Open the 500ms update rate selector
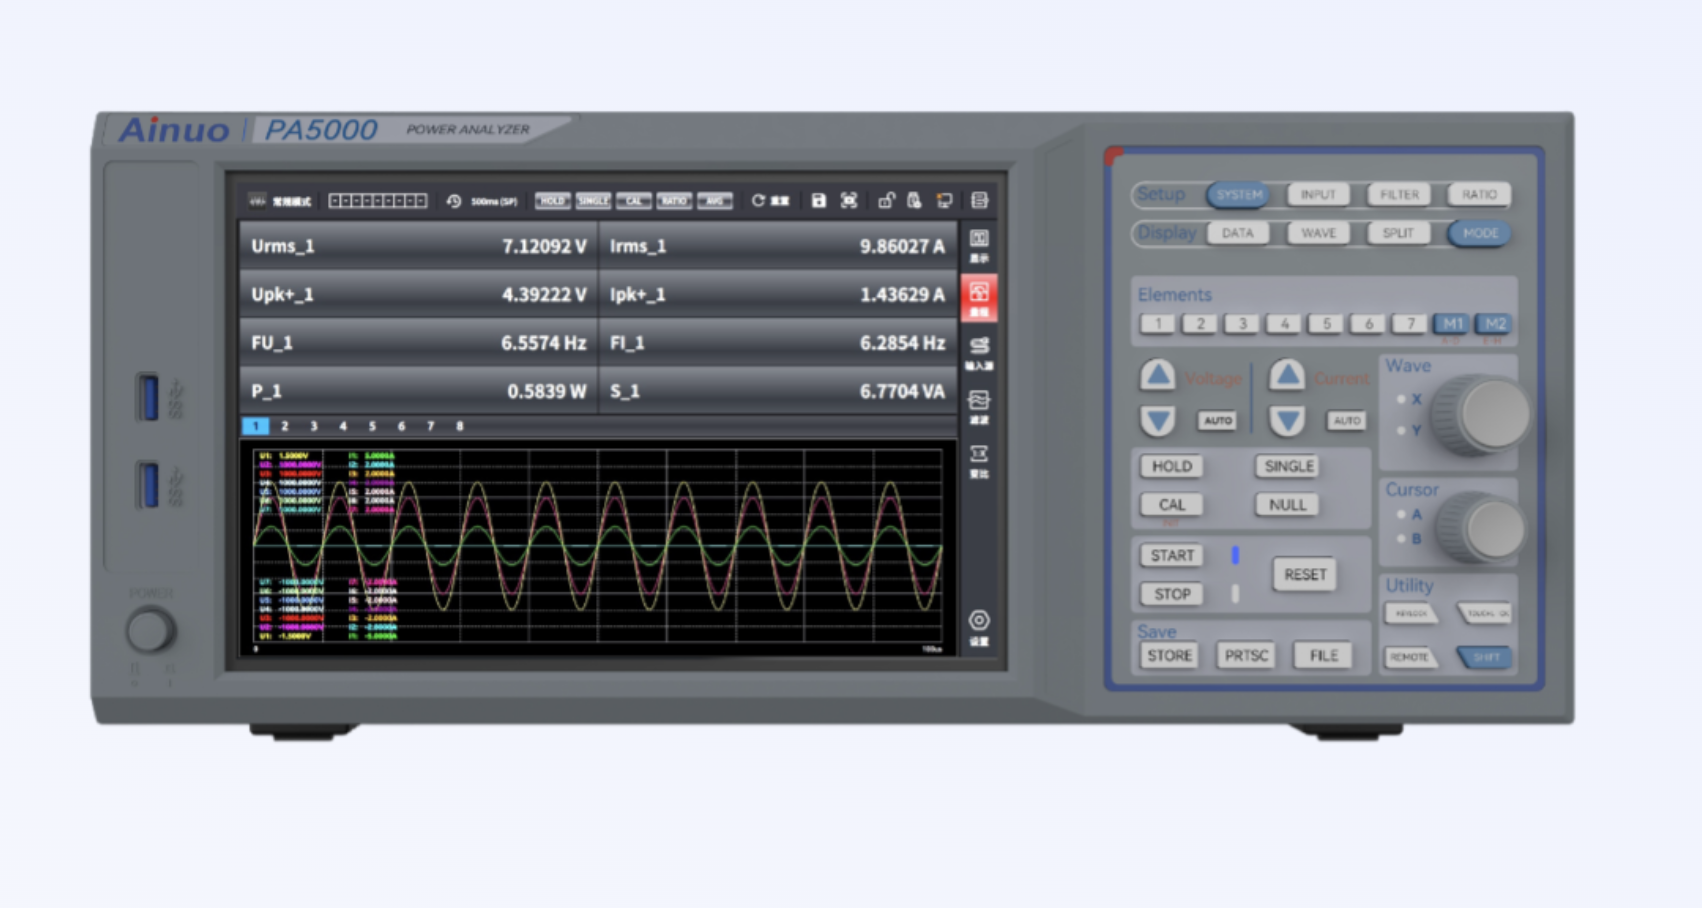 point(494,201)
